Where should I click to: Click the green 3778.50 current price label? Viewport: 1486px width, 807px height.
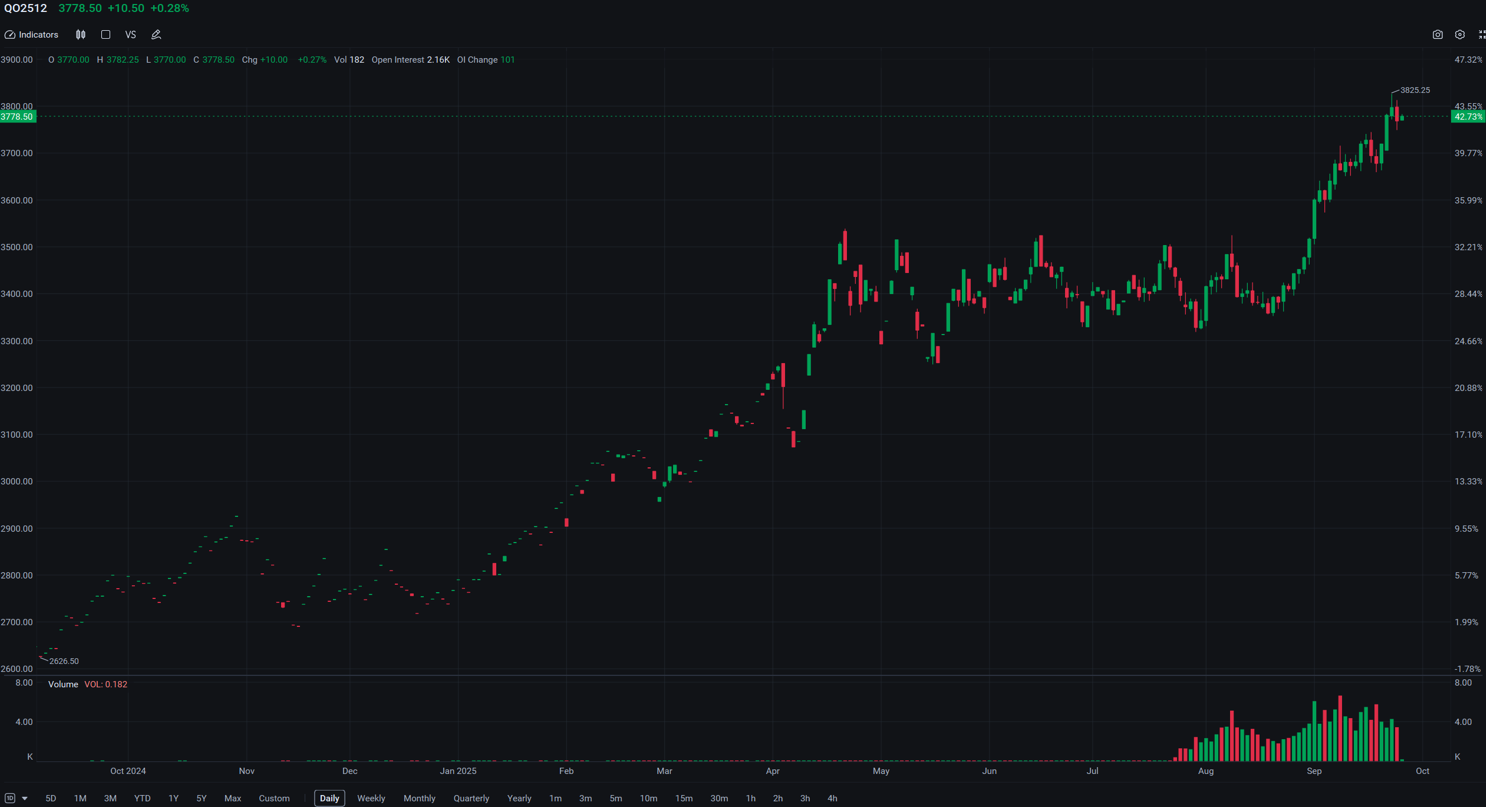(18, 117)
